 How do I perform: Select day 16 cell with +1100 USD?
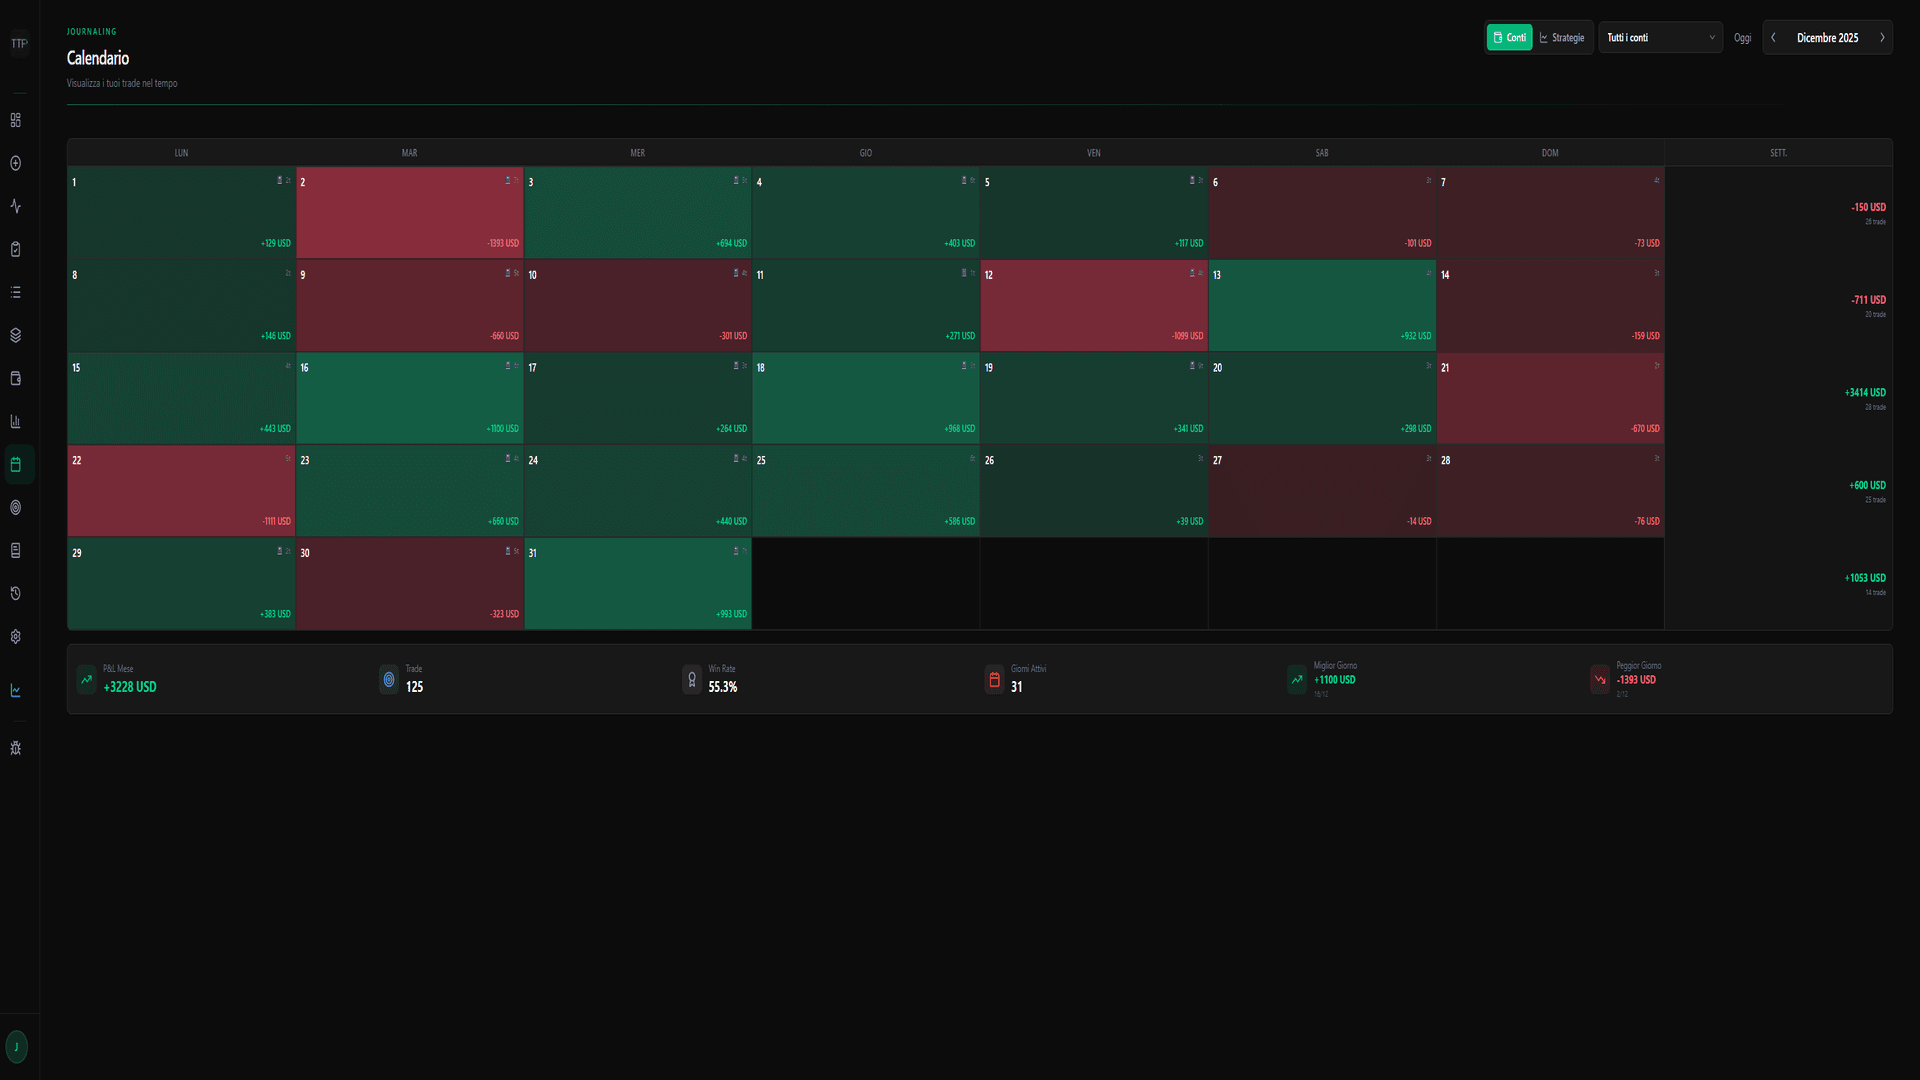pos(409,398)
